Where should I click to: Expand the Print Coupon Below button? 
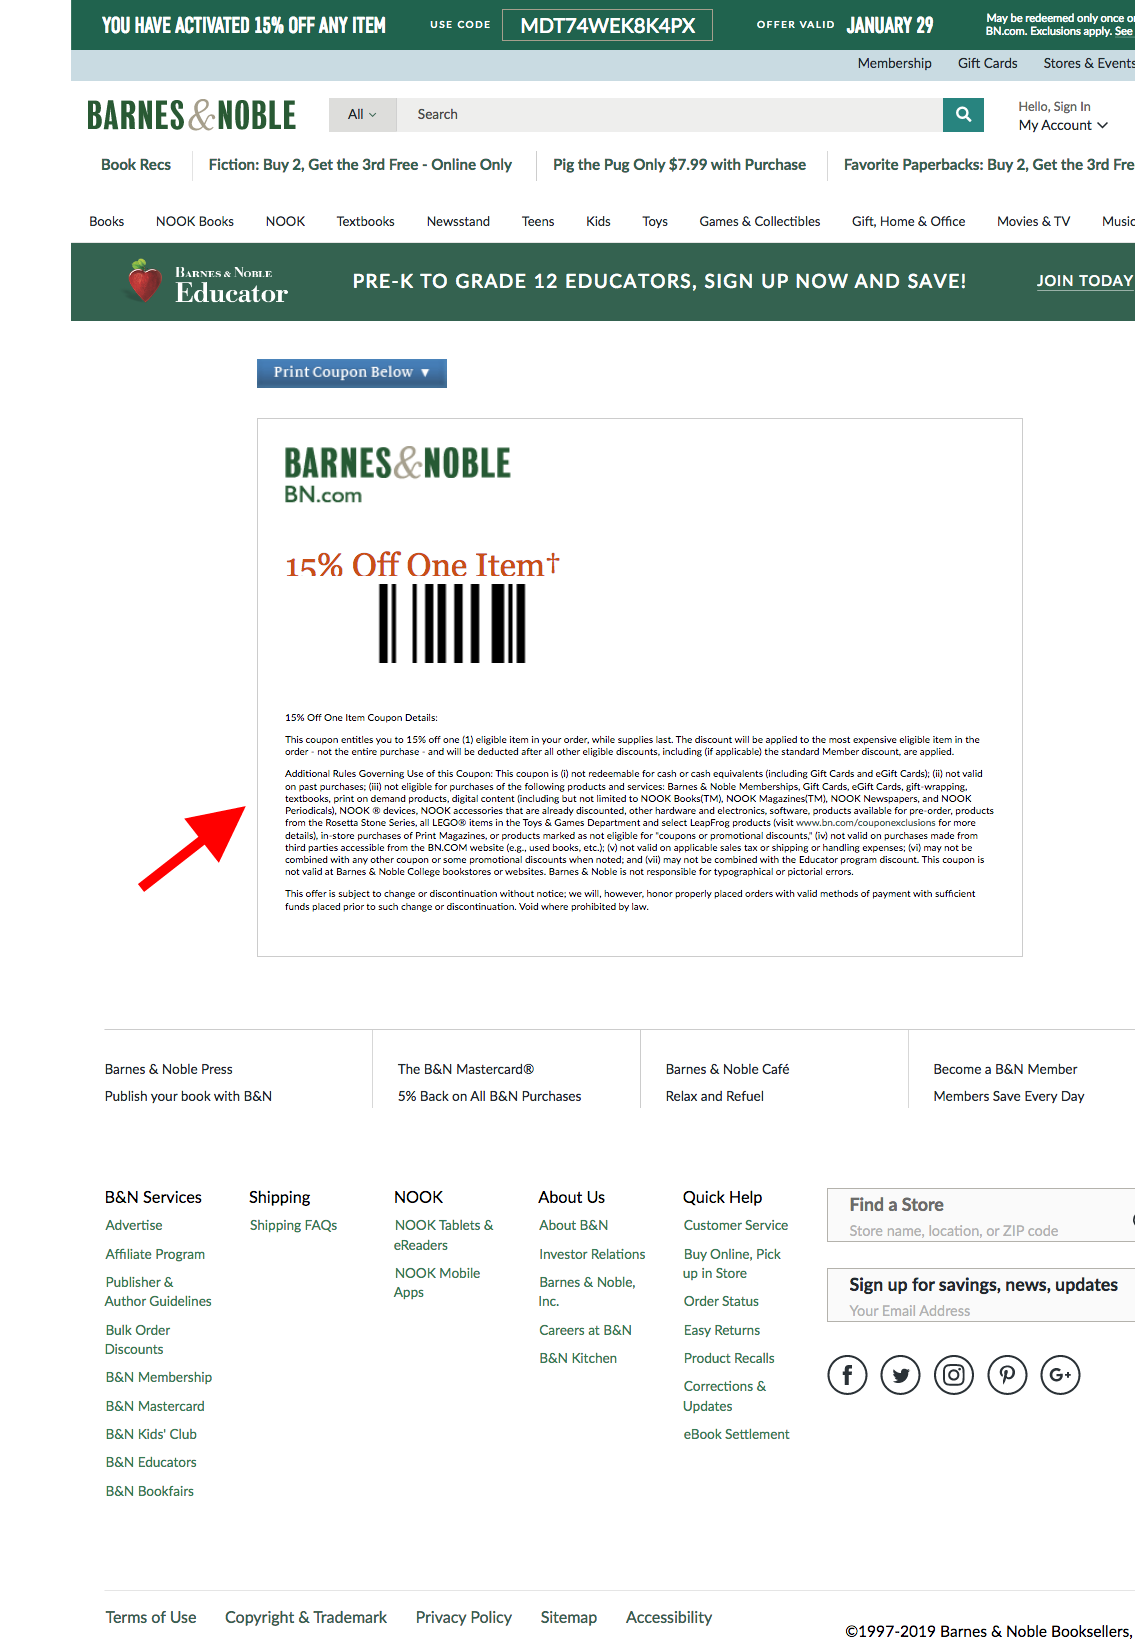click(x=351, y=372)
